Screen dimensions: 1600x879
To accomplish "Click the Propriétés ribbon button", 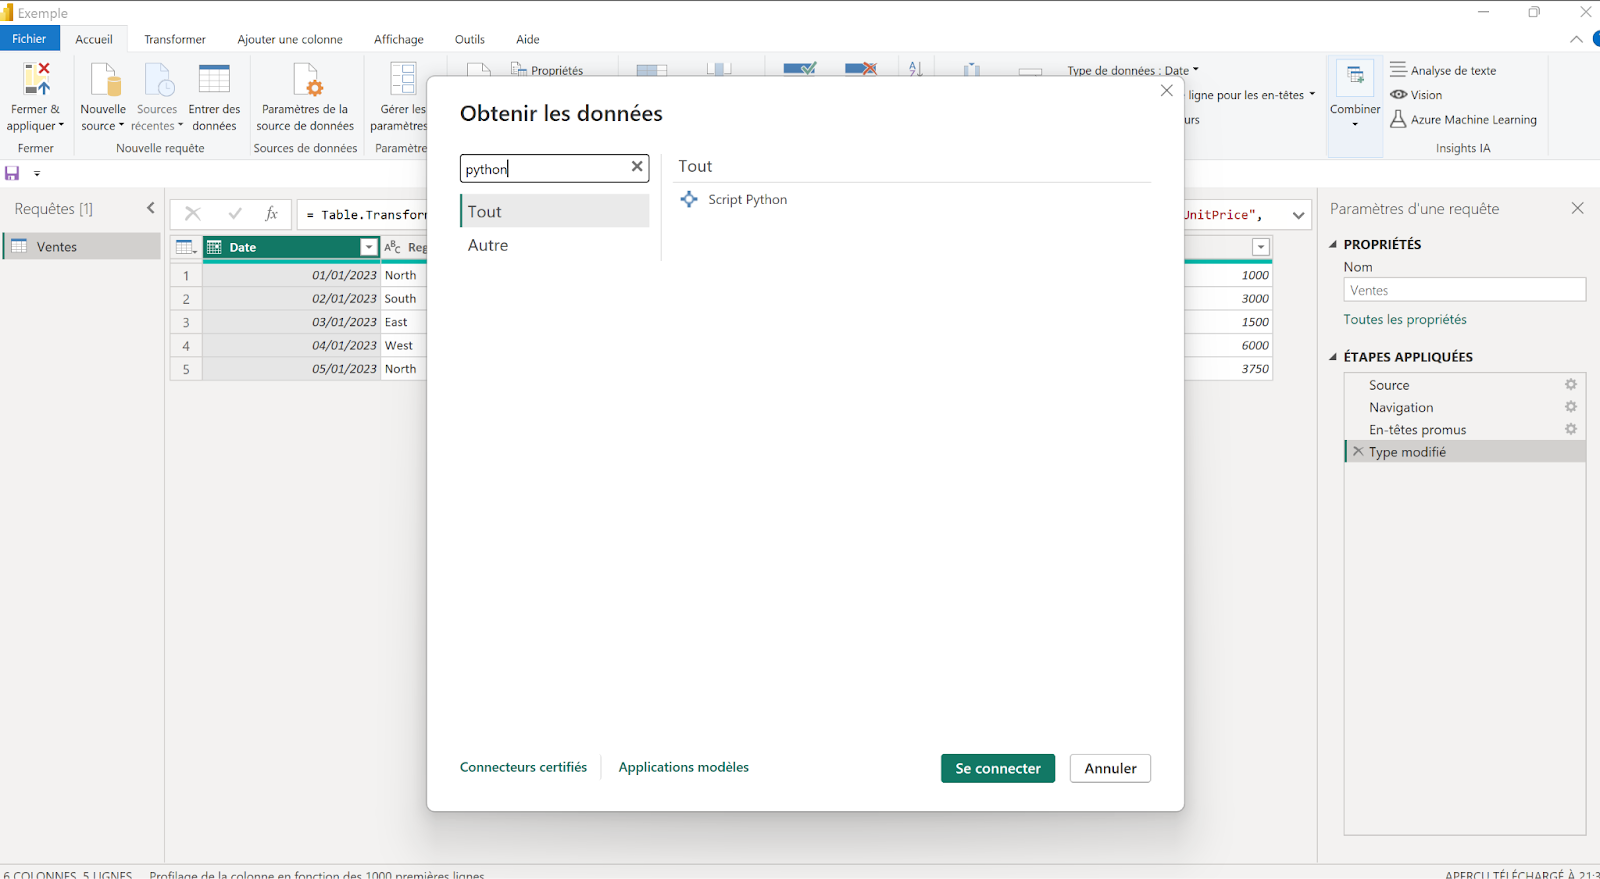I will pyautogui.click(x=547, y=70).
